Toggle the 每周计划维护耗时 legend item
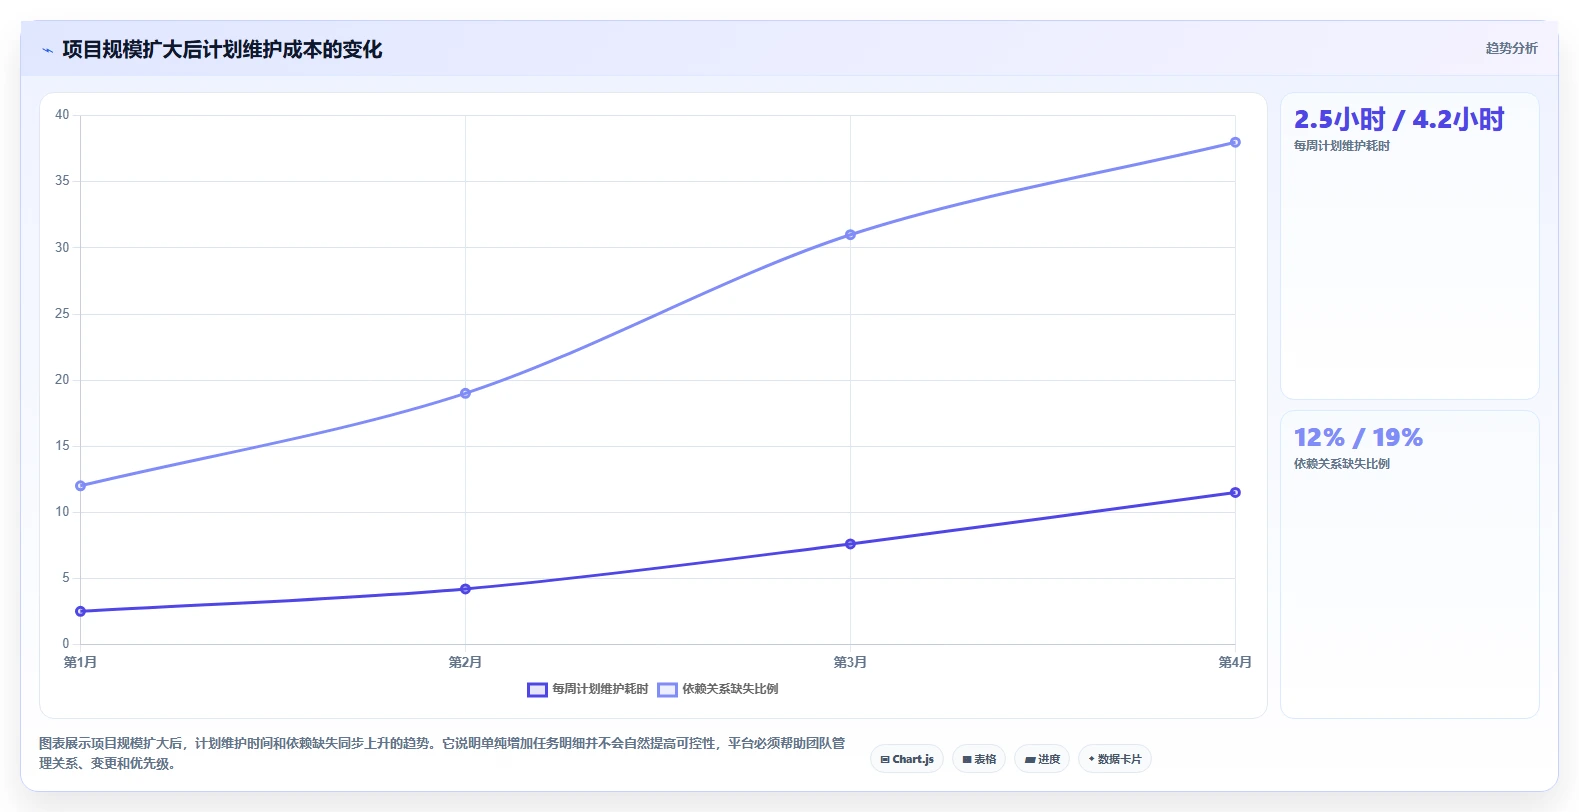1579x812 pixels. pyautogui.click(x=588, y=689)
